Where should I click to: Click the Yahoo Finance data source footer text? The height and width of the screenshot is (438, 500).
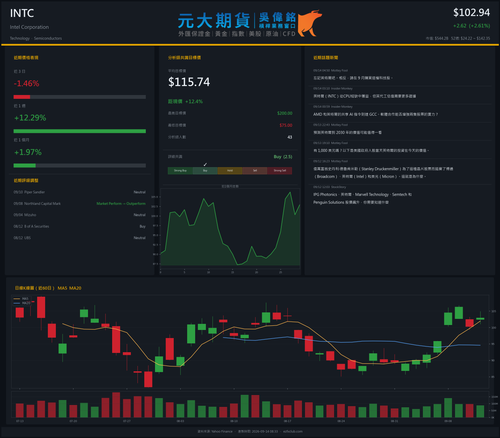[x=215, y=431]
